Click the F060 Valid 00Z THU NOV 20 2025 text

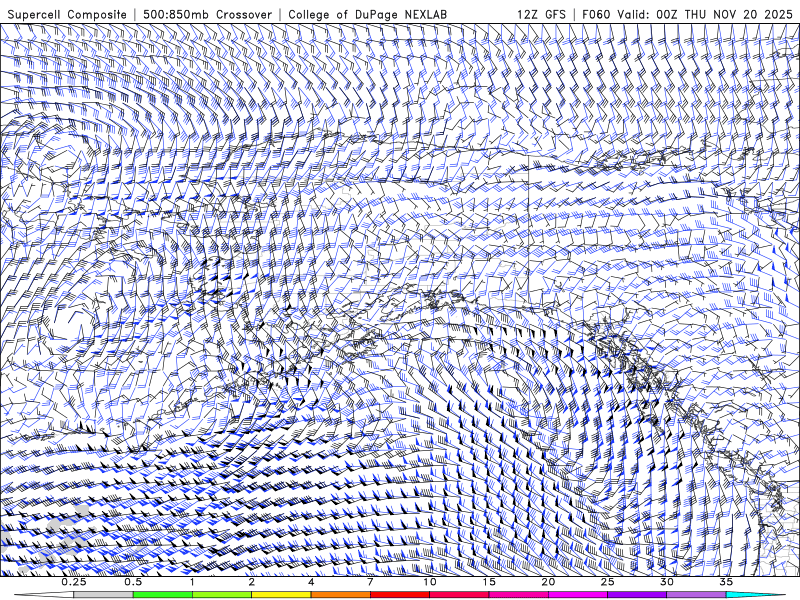coord(687,14)
